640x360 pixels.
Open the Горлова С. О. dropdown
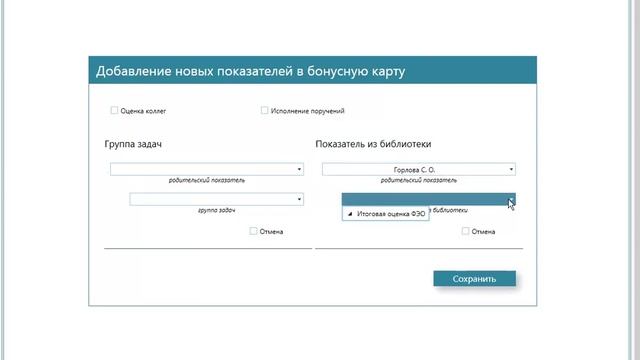pyautogui.click(x=419, y=169)
